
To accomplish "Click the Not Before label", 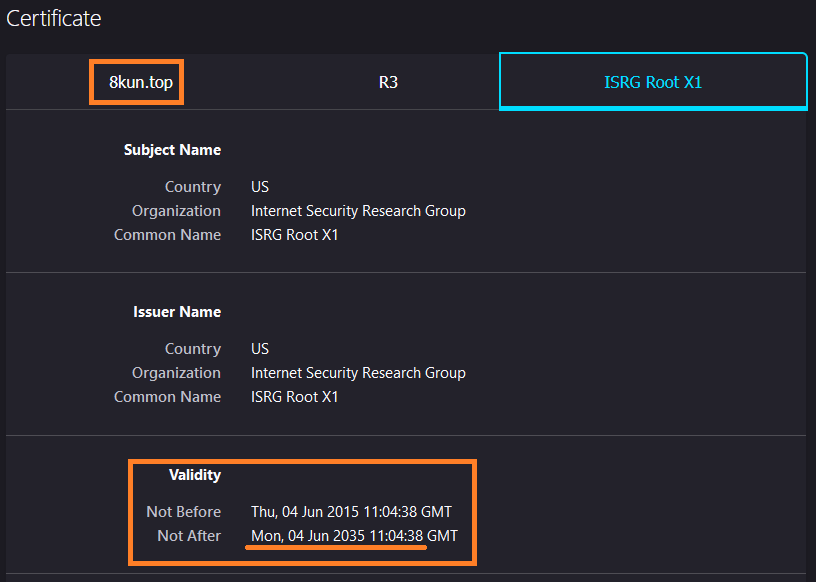I will tap(184, 512).
